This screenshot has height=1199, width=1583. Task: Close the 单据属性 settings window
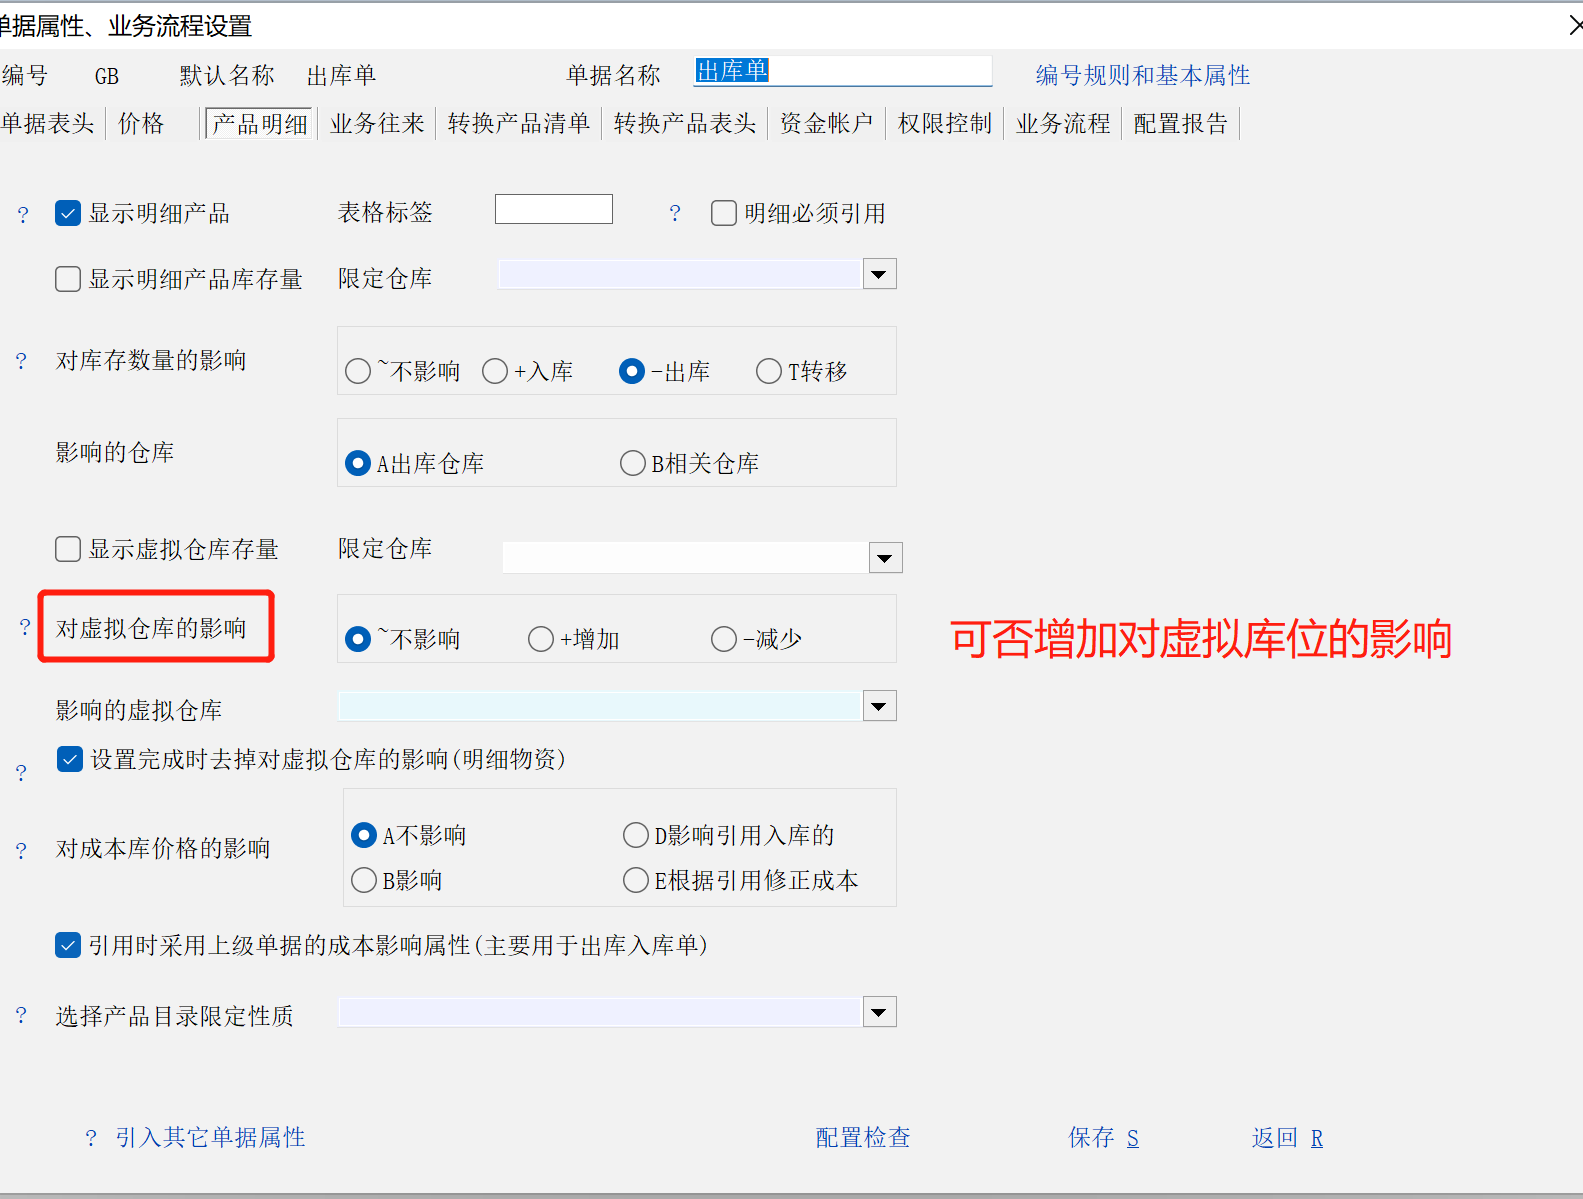pyautogui.click(x=1574, y=26)
